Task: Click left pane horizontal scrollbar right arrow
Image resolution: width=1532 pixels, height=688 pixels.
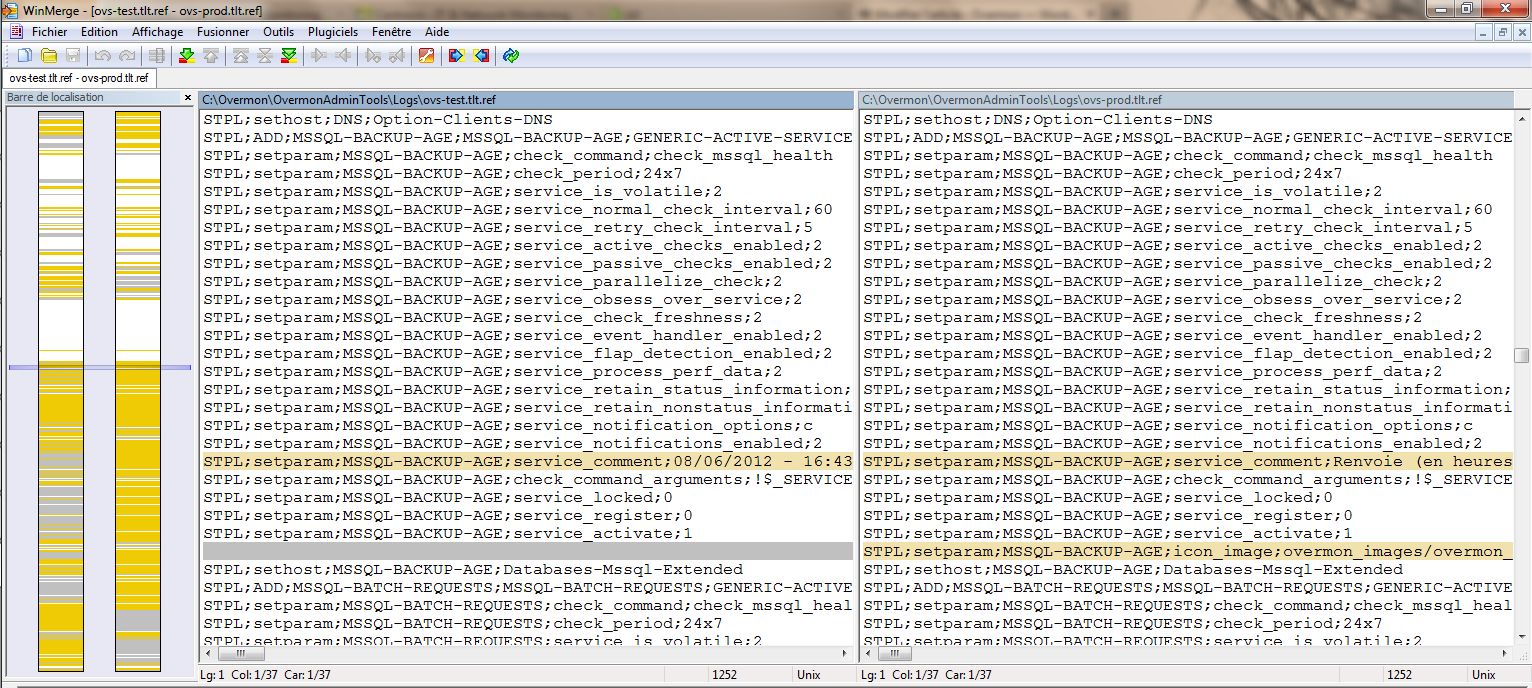Action: coord(847,654)
